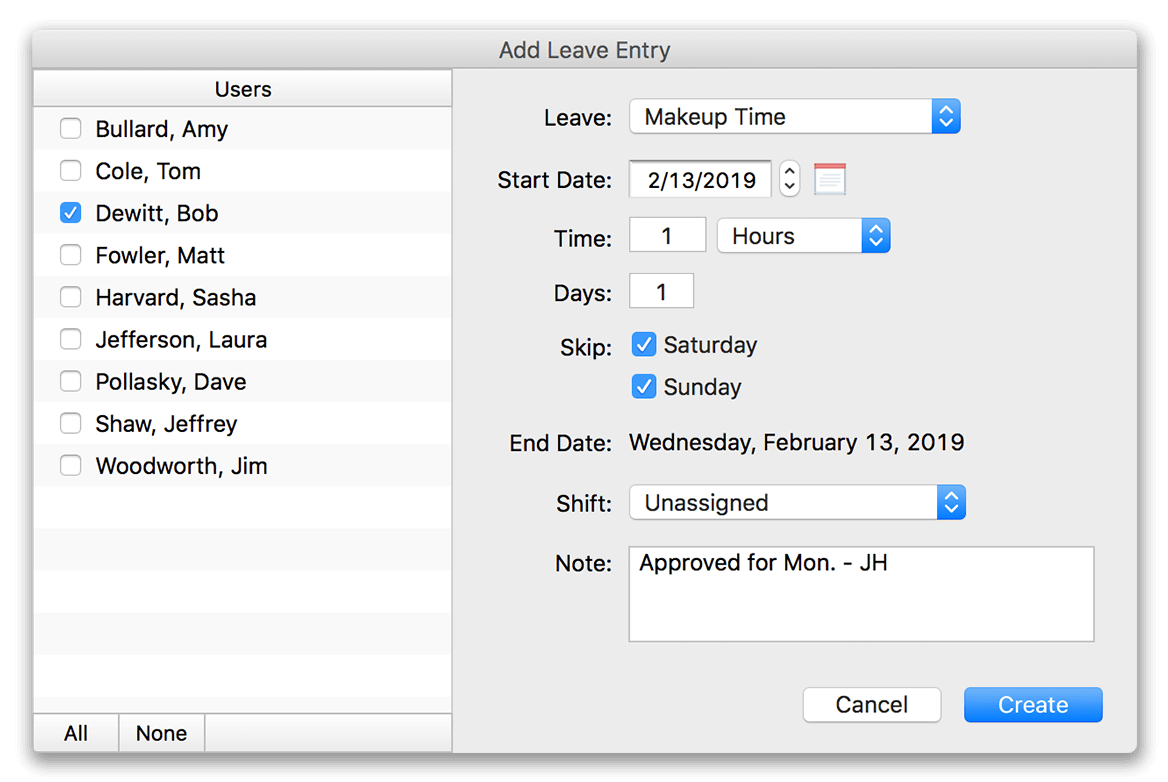Uncheck Dewitt, Bob in the Users list
Screen dimensions: 1168x782
[x=70, y=212]
